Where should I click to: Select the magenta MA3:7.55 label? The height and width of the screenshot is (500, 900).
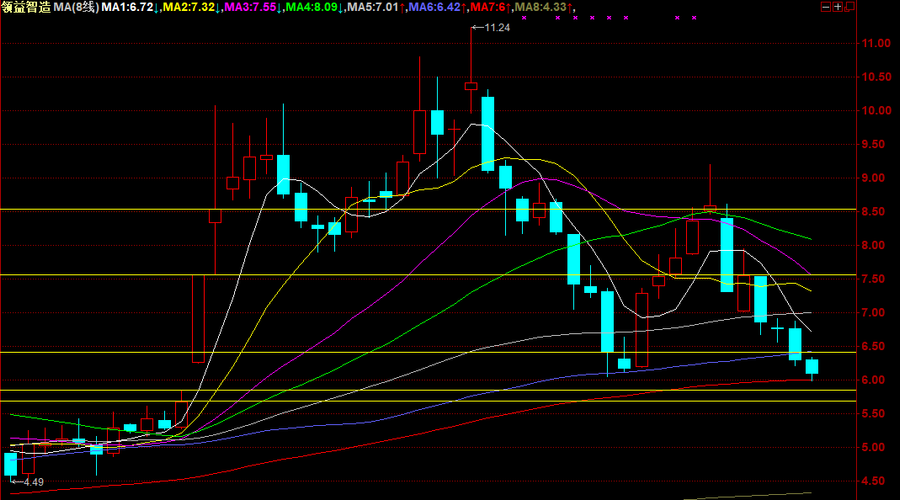(x=250, y=7)
